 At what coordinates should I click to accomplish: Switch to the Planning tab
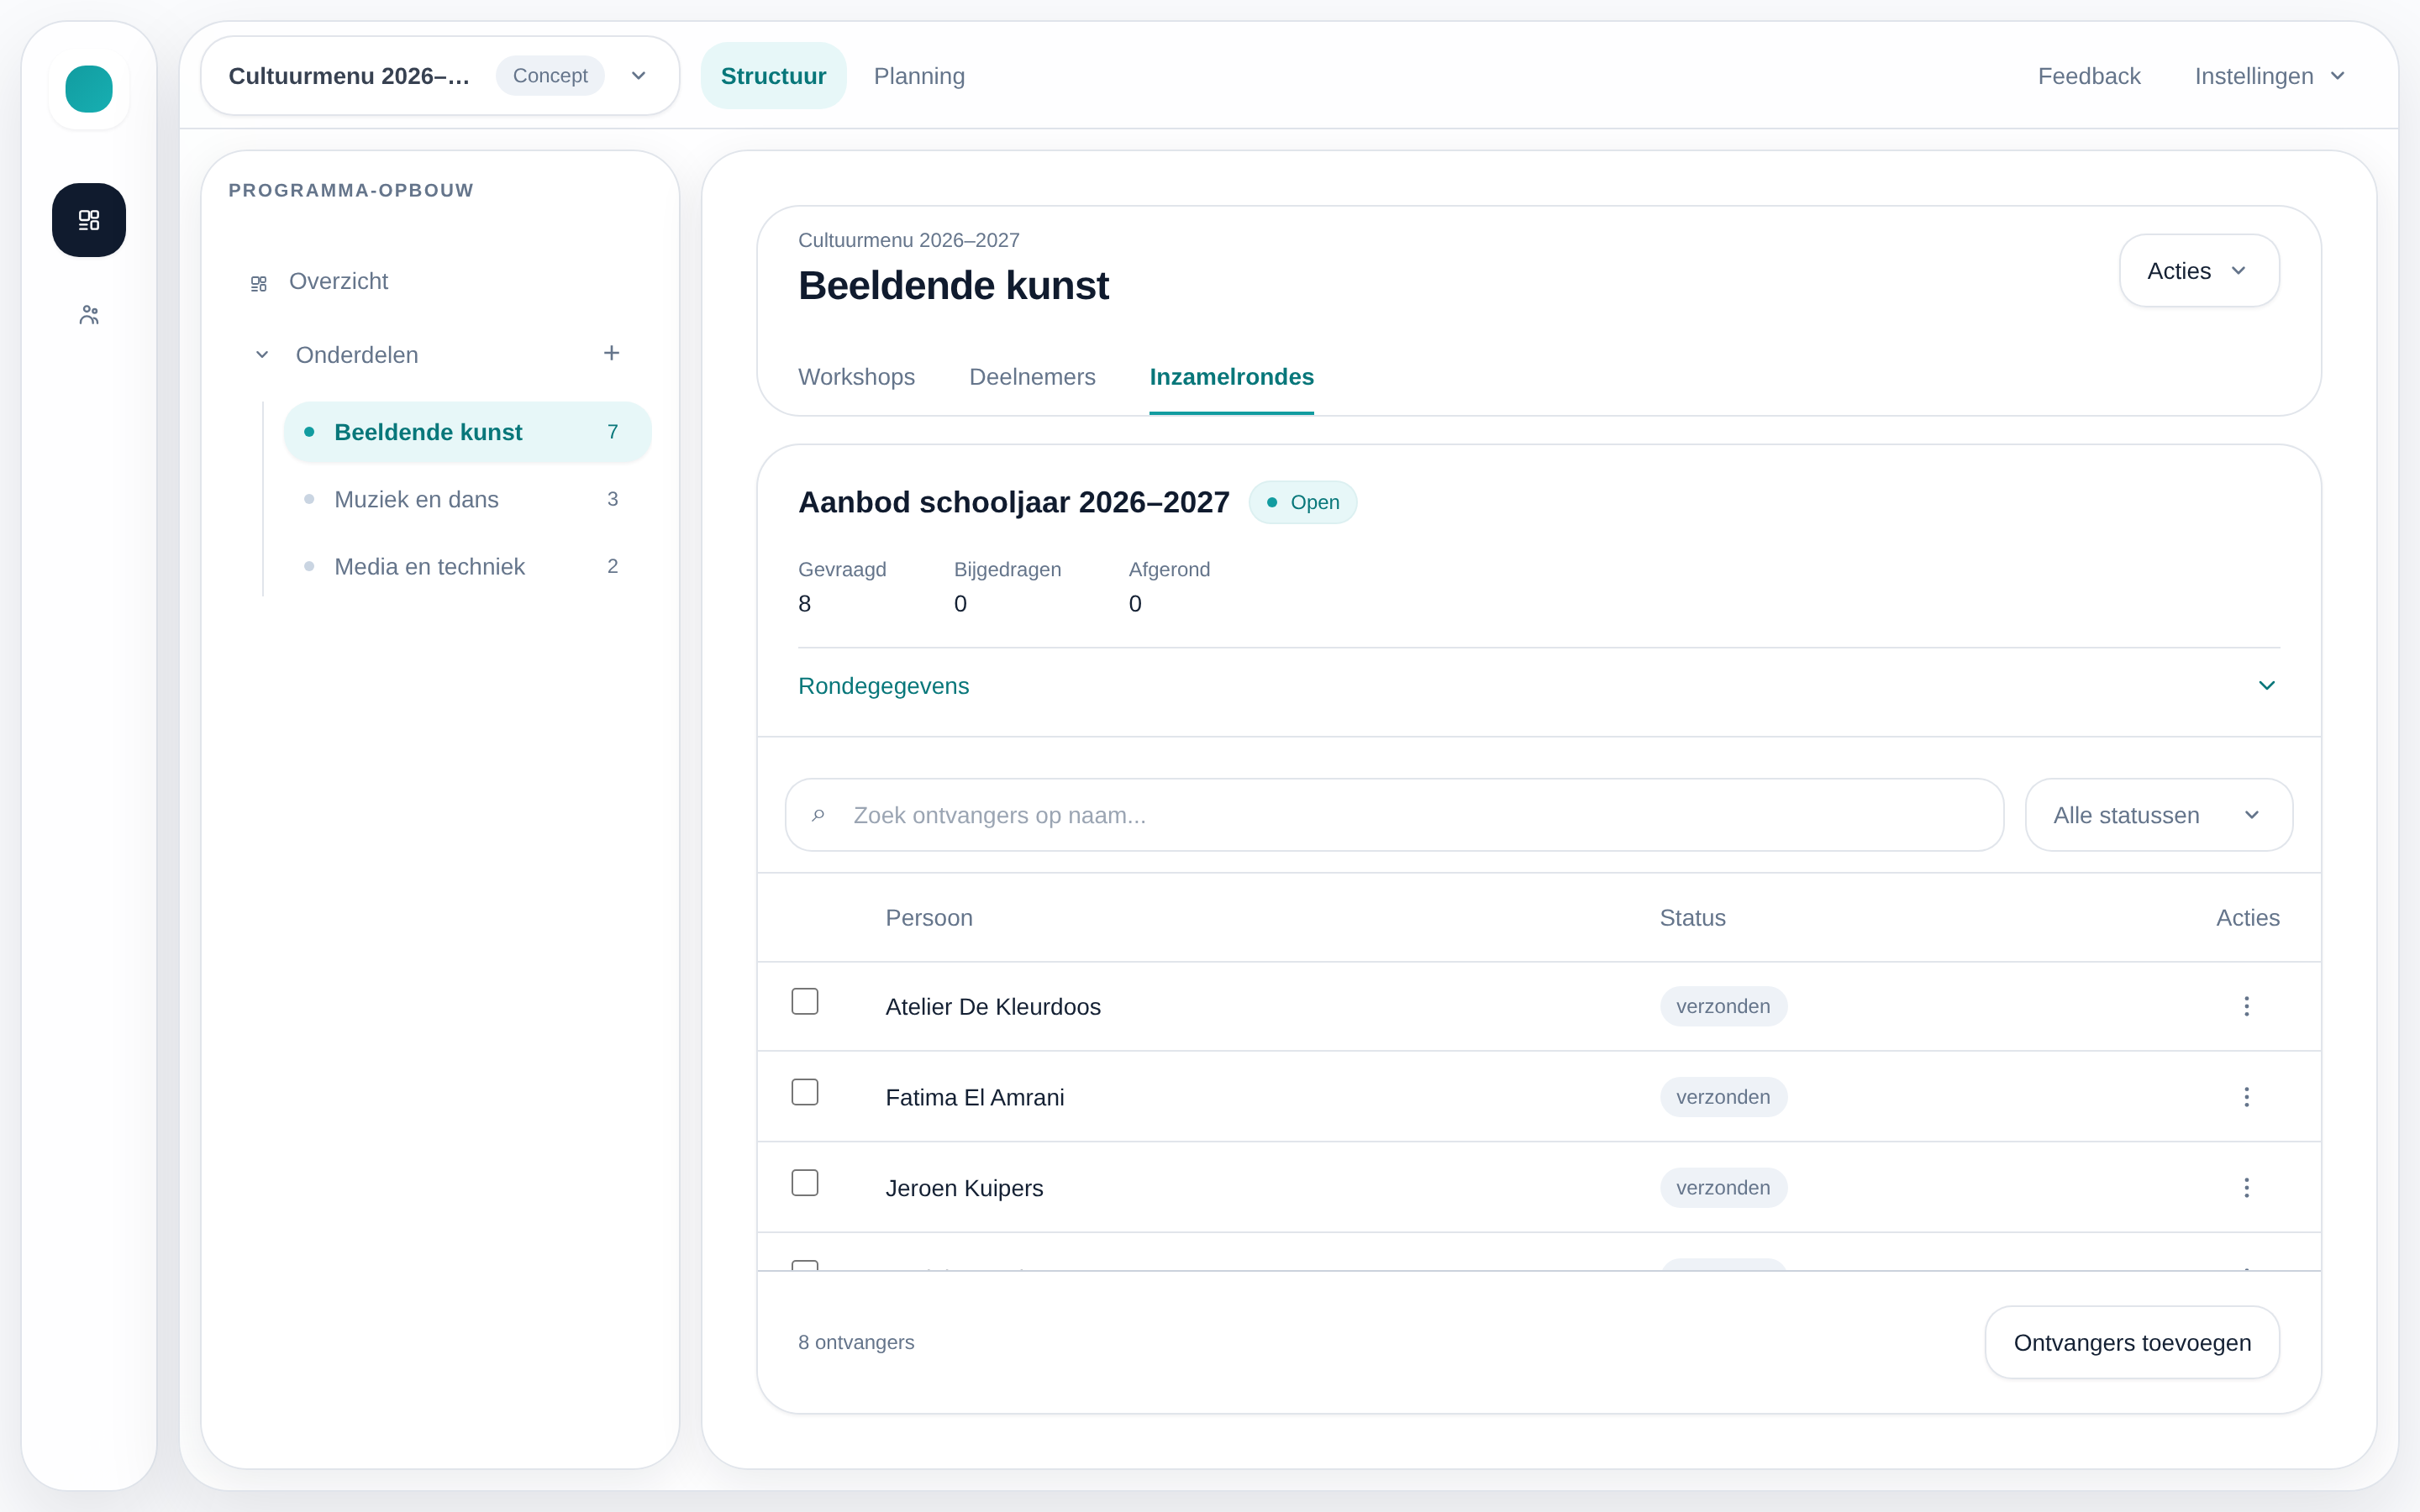point(919,76)
